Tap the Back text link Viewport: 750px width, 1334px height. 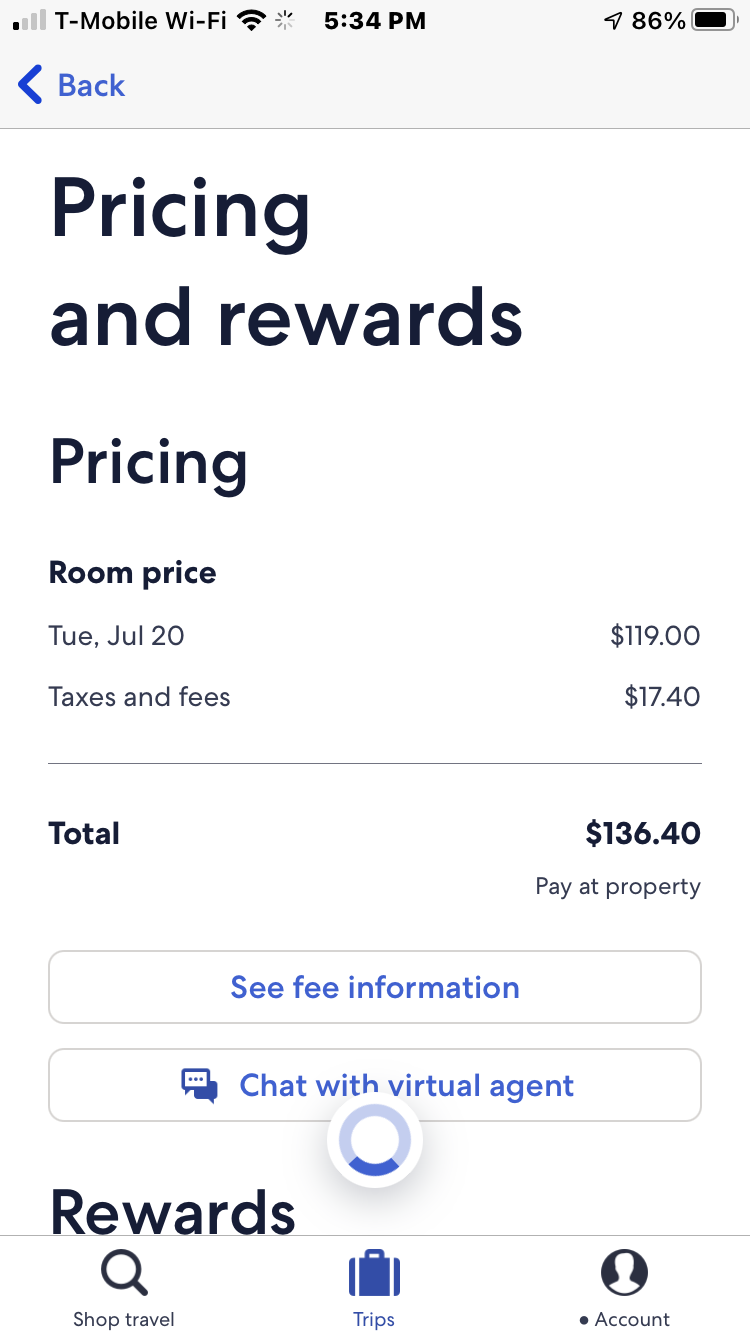coord(91,86)
